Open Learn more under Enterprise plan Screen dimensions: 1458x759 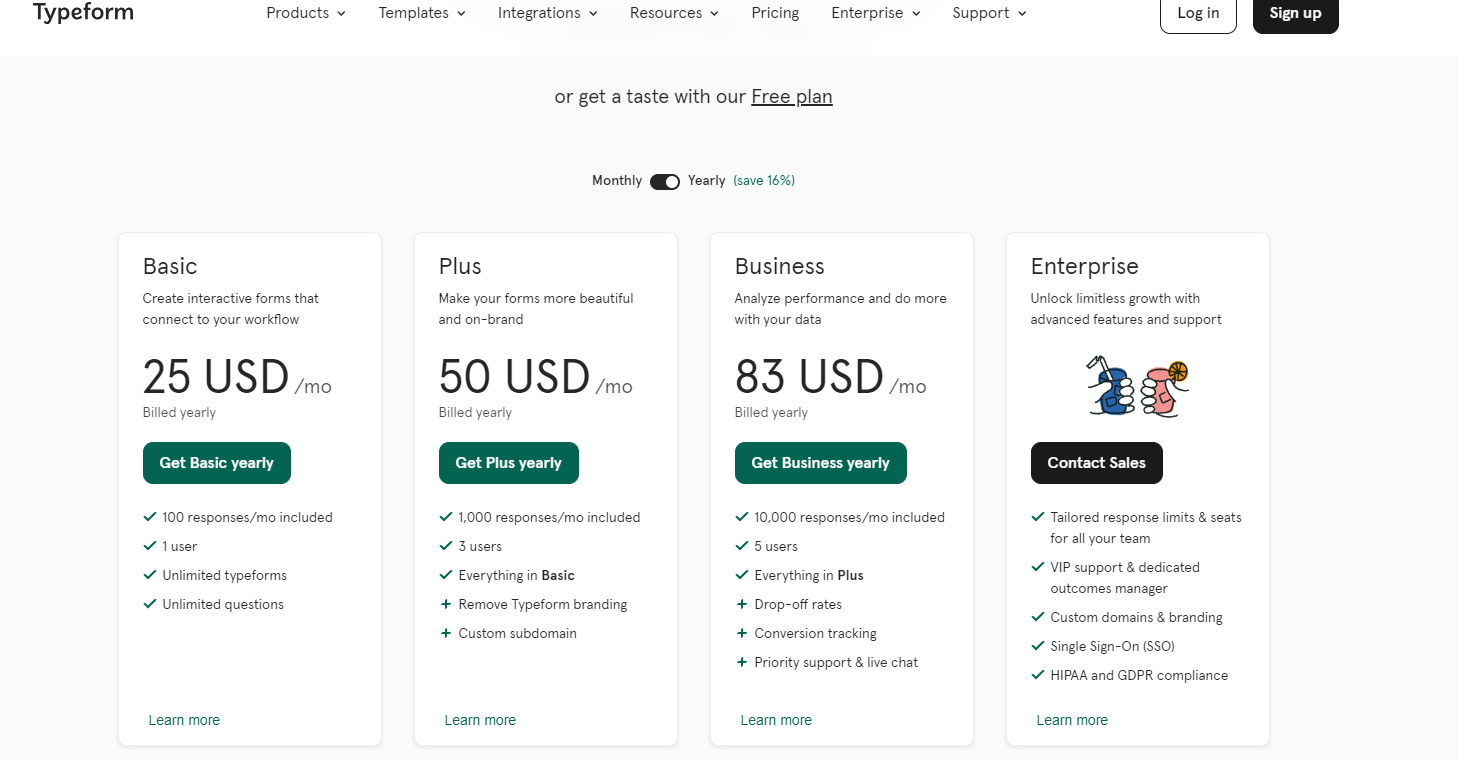[x=1072, y=720]
